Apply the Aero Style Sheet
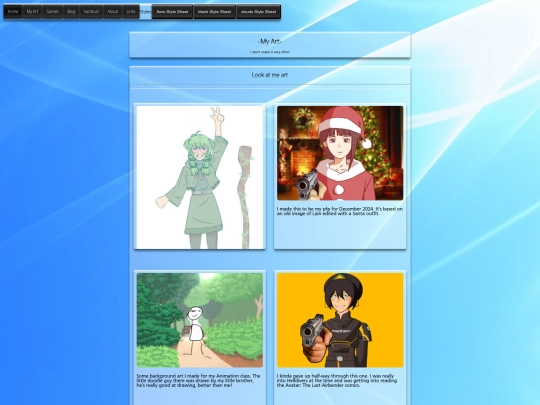Screen dimensions: 540x405 pyautogui.click(x=172, y=12)
